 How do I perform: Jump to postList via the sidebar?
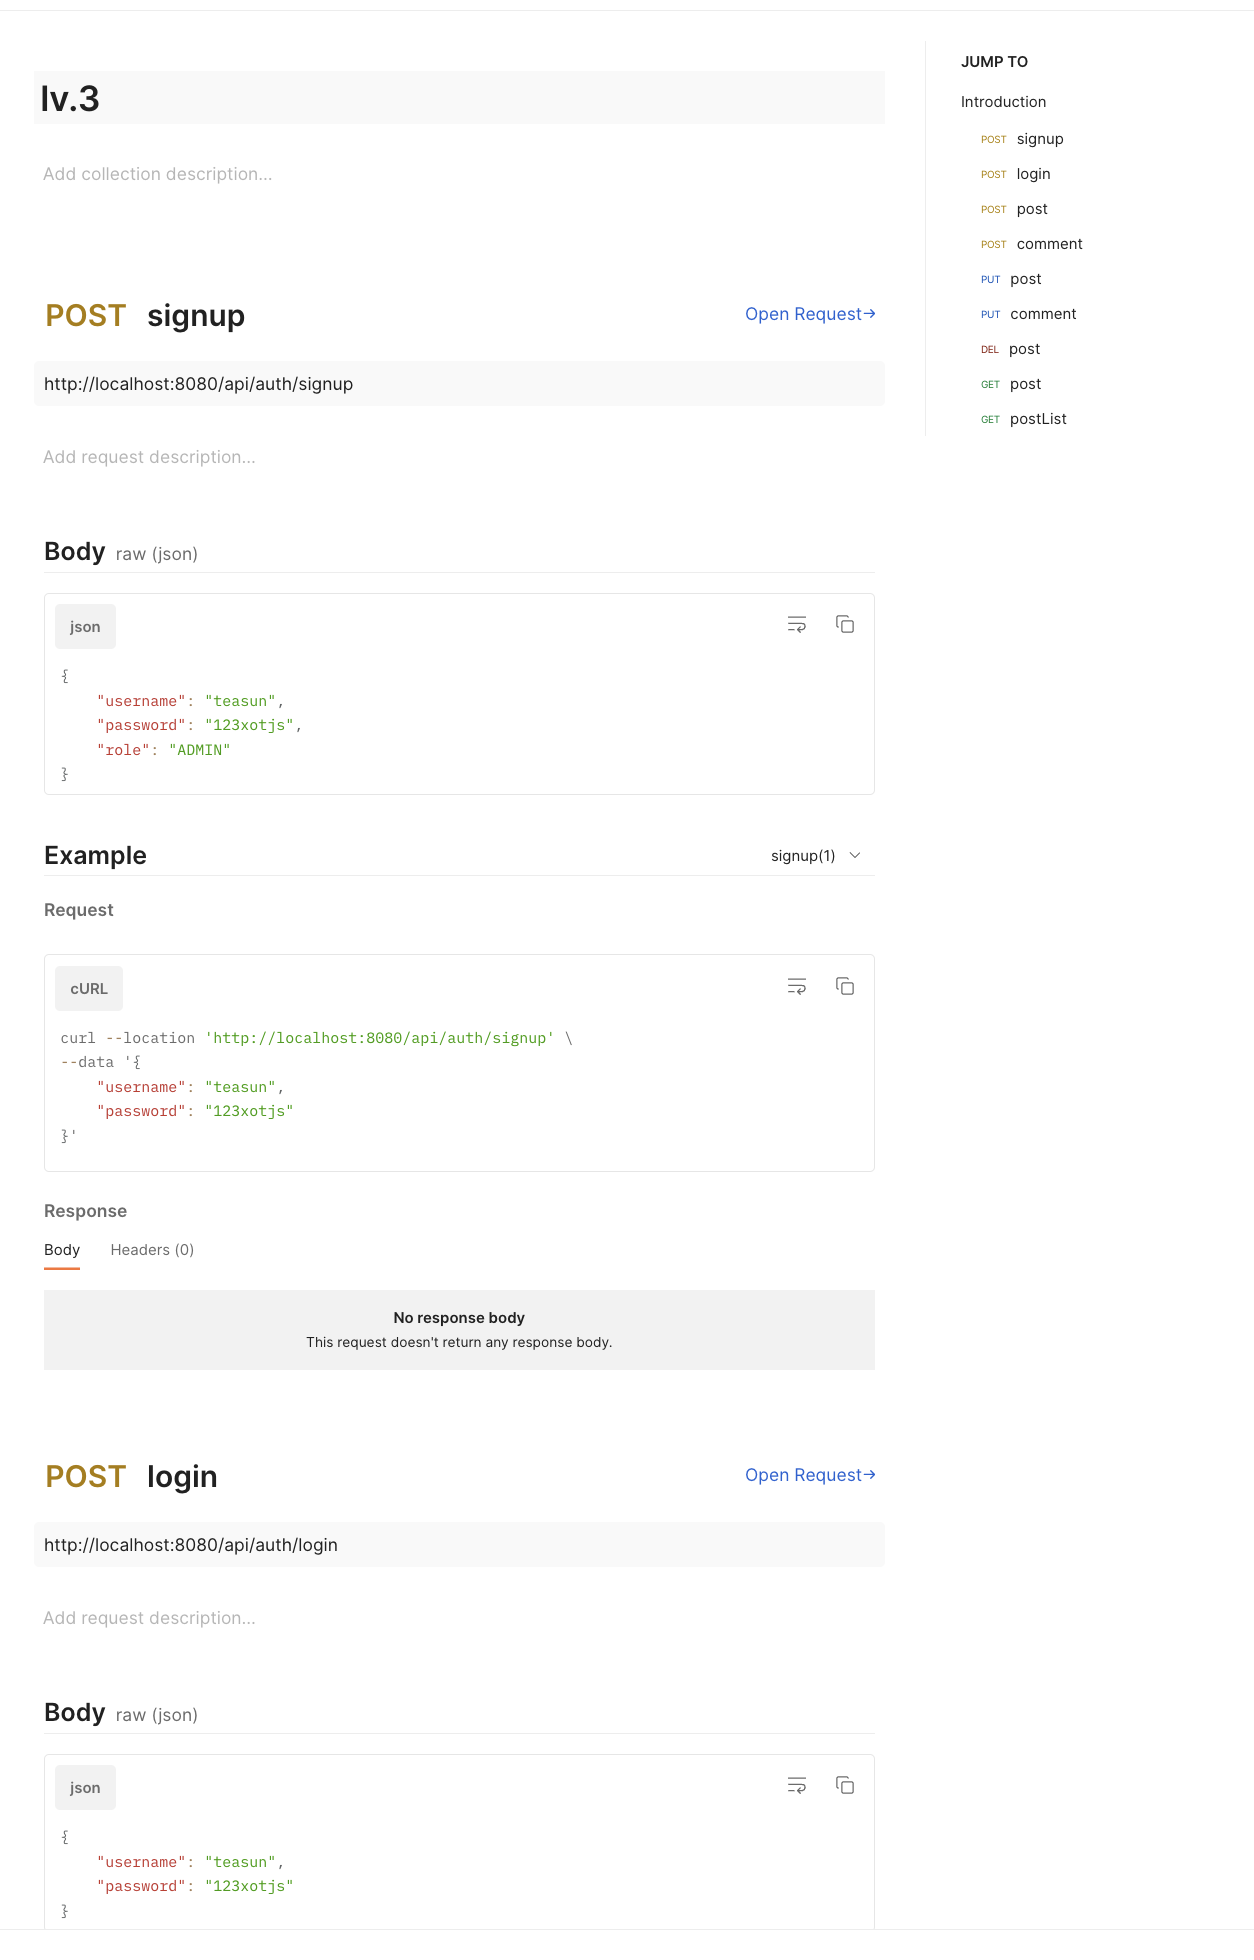[x=1038, y=419]
